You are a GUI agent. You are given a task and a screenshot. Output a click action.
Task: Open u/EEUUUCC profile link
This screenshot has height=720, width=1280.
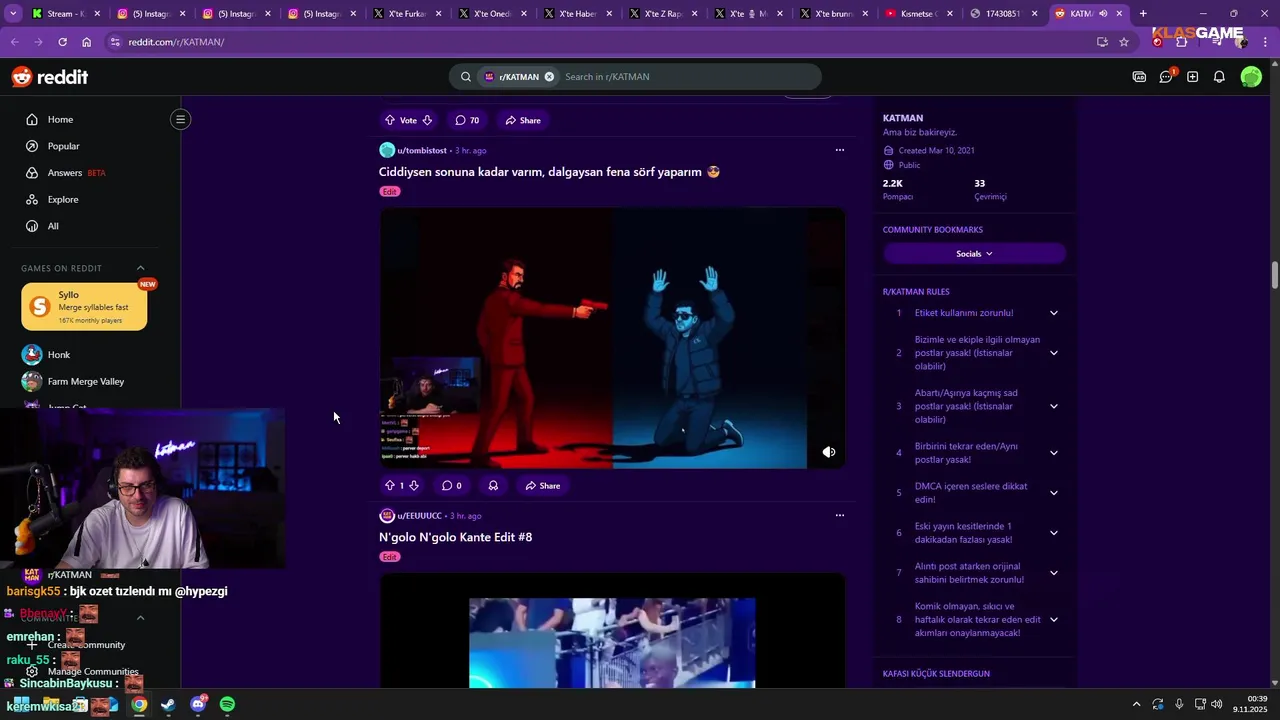point(419,516)
